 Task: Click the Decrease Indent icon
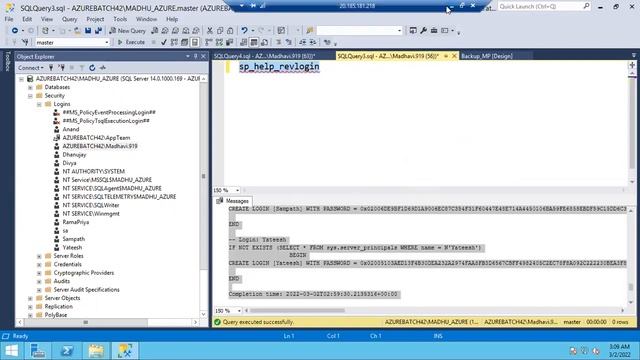pyautogui.click(x=302, y=42)
